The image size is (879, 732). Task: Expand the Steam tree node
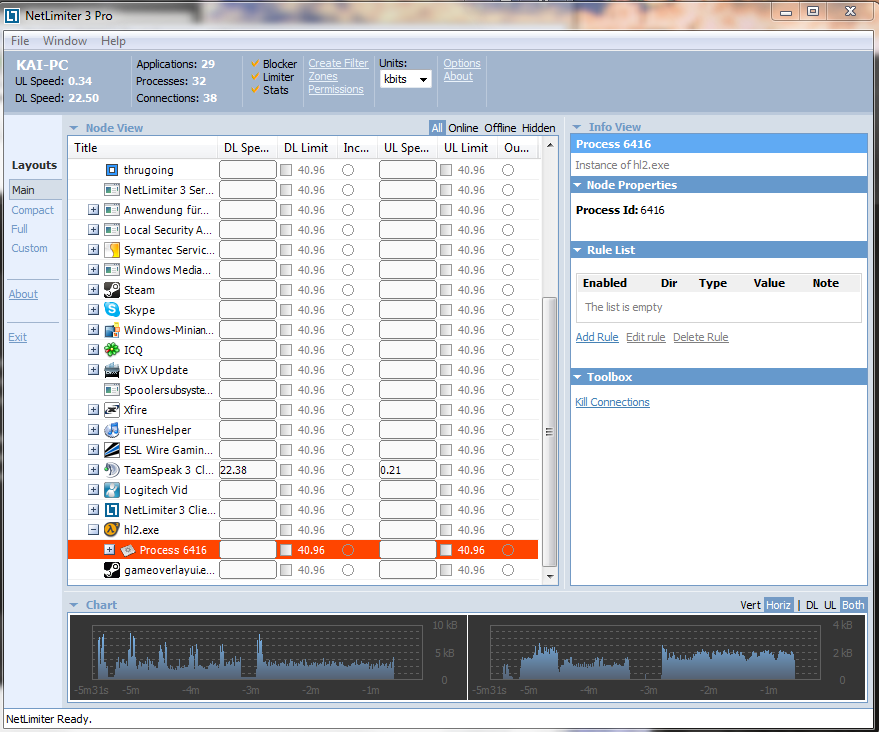[x=94, y=290]
